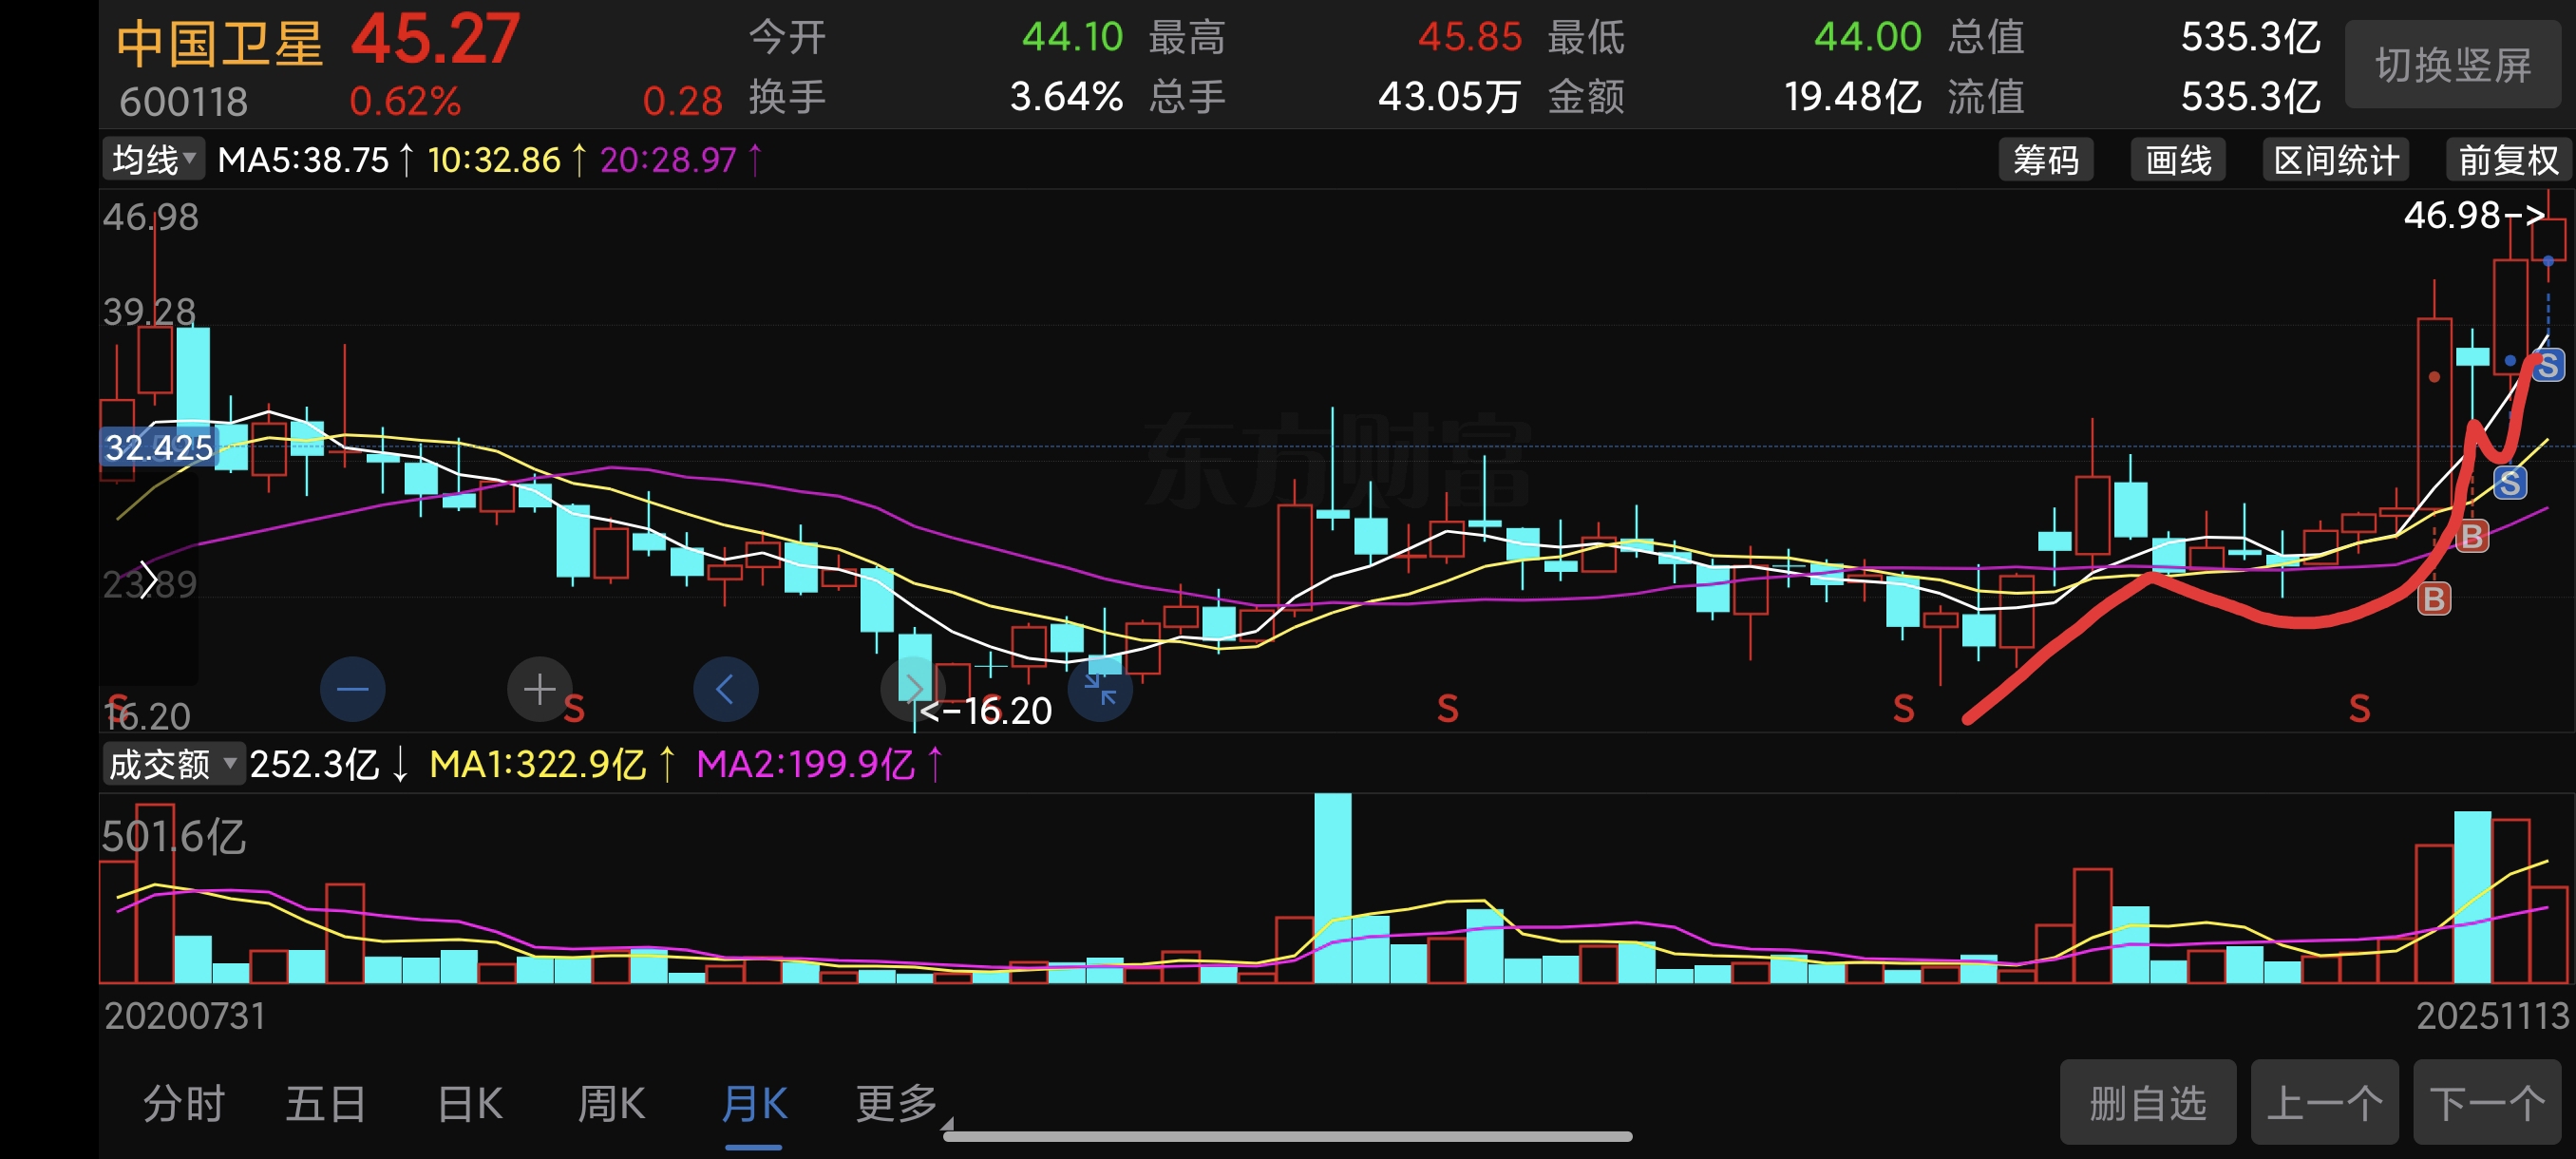Toggle the 筹码 chip distribution view
The width and height of the screenshot is (2576, 1159).
2045,160
